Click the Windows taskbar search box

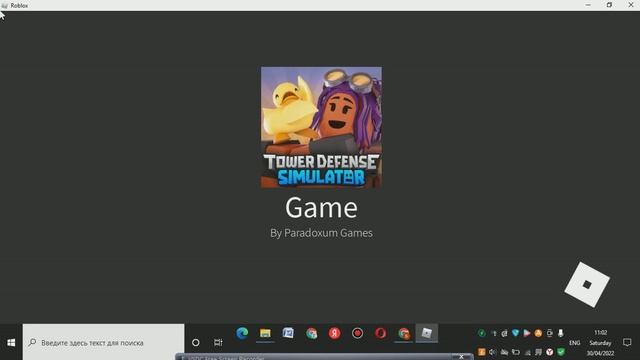point(104,342)
